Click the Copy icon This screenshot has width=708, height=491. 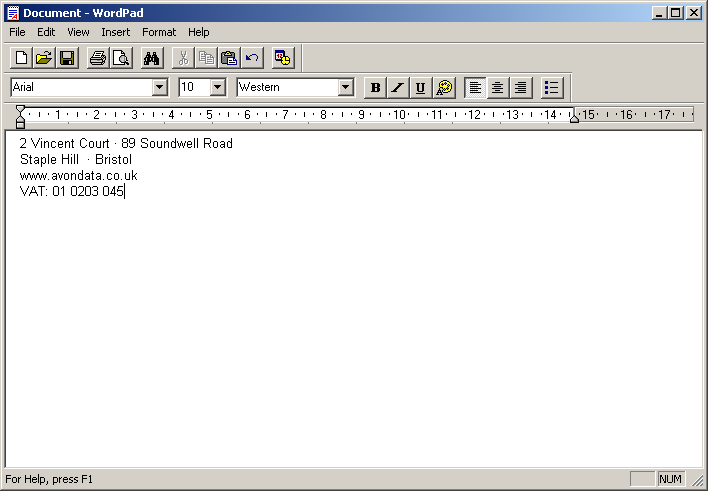point(206,58)
